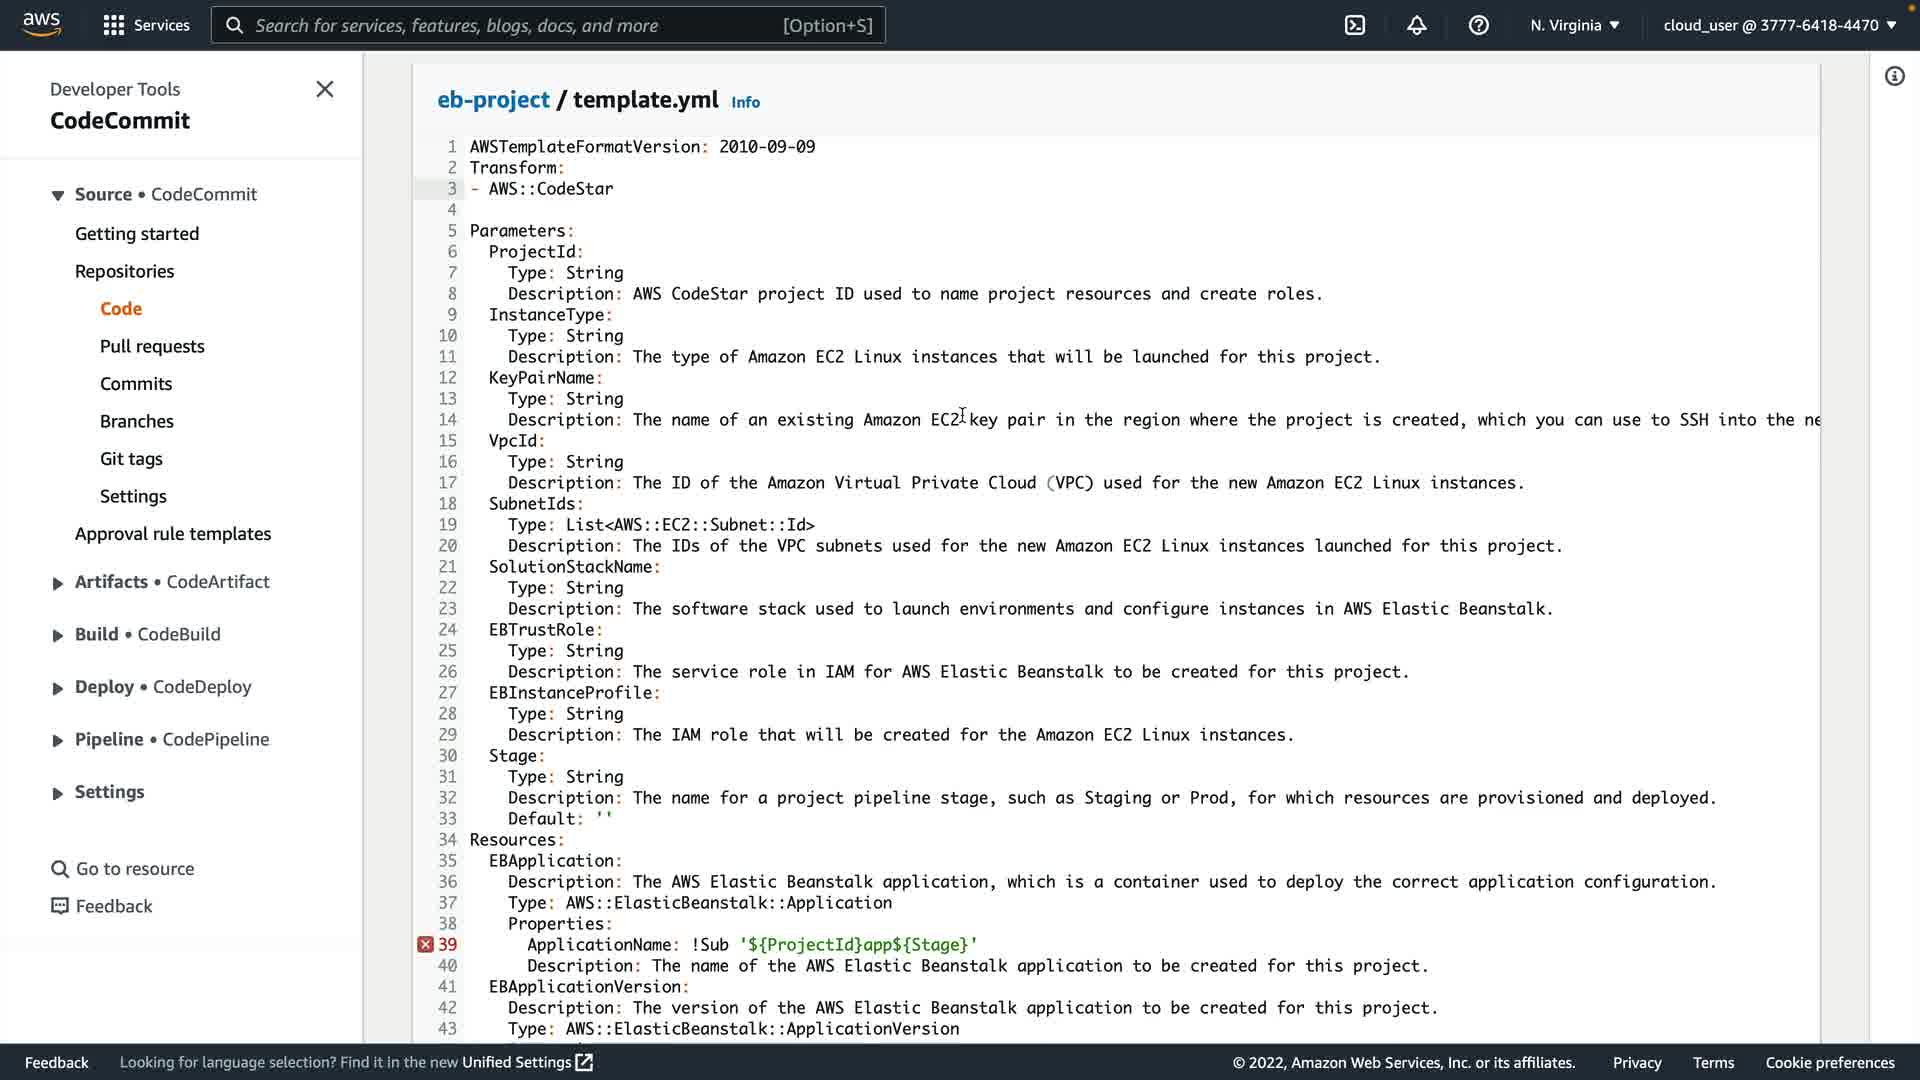
Task: Open the help question mark icon
Action: pos(1479,25)
